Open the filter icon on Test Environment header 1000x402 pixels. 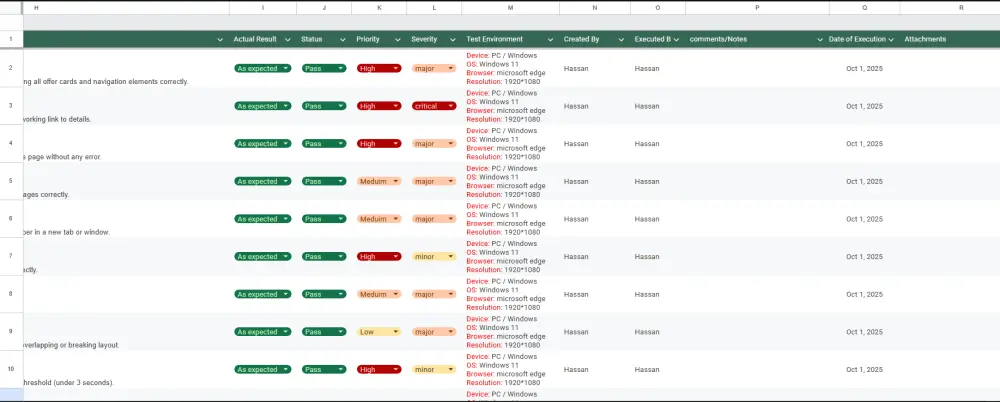coord(550,40)
